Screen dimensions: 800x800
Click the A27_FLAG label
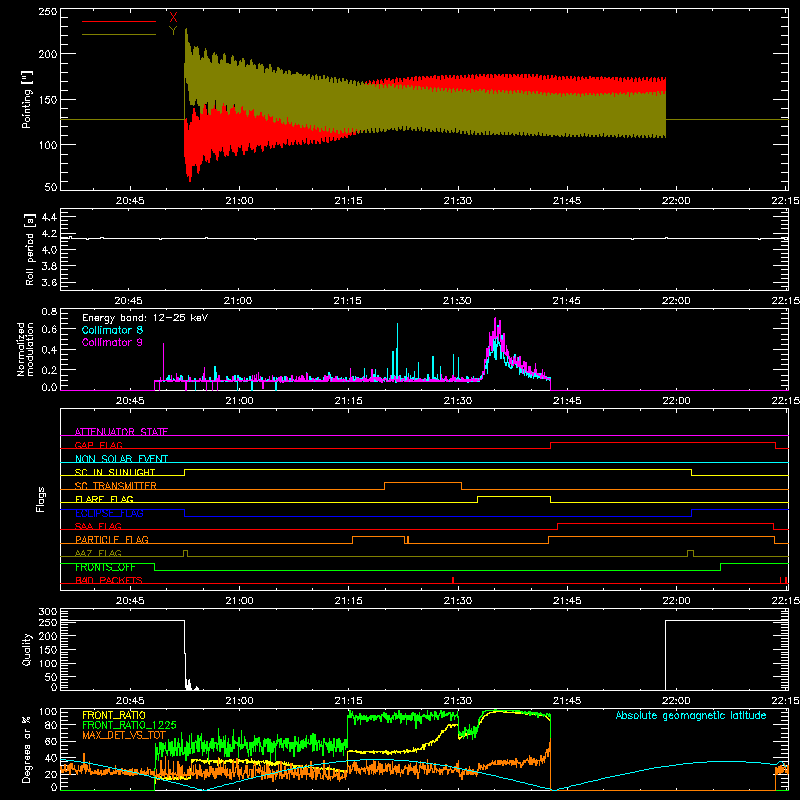pos(98,553)
